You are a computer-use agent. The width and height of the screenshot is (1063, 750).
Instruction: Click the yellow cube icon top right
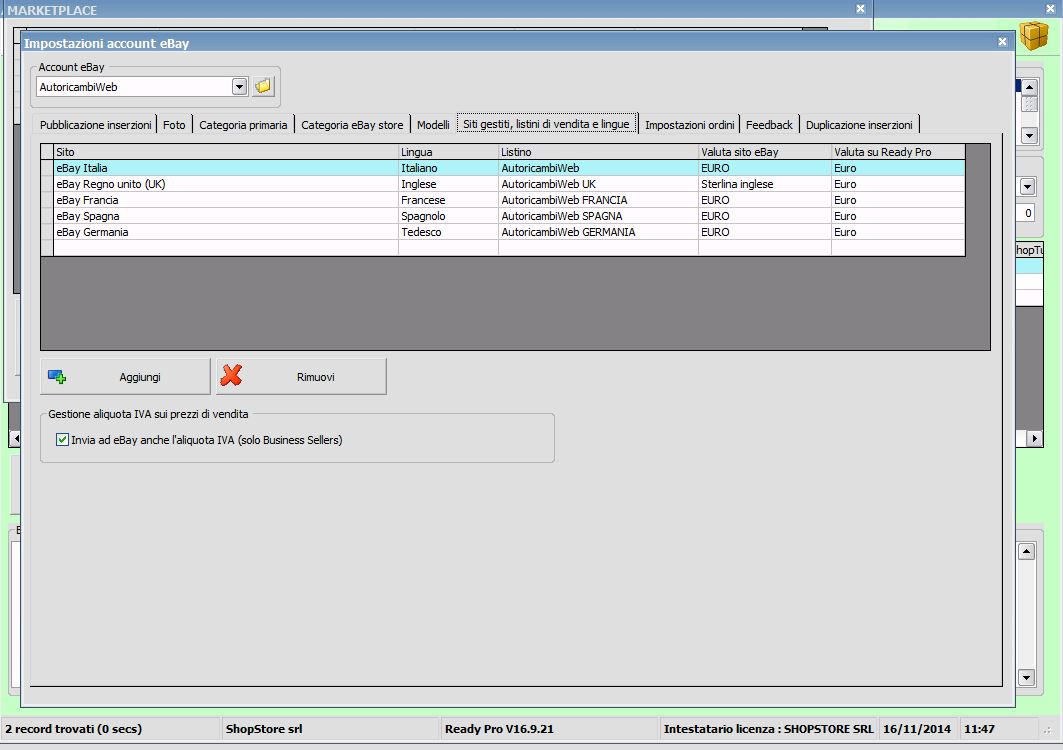(x=1034, y=36)
